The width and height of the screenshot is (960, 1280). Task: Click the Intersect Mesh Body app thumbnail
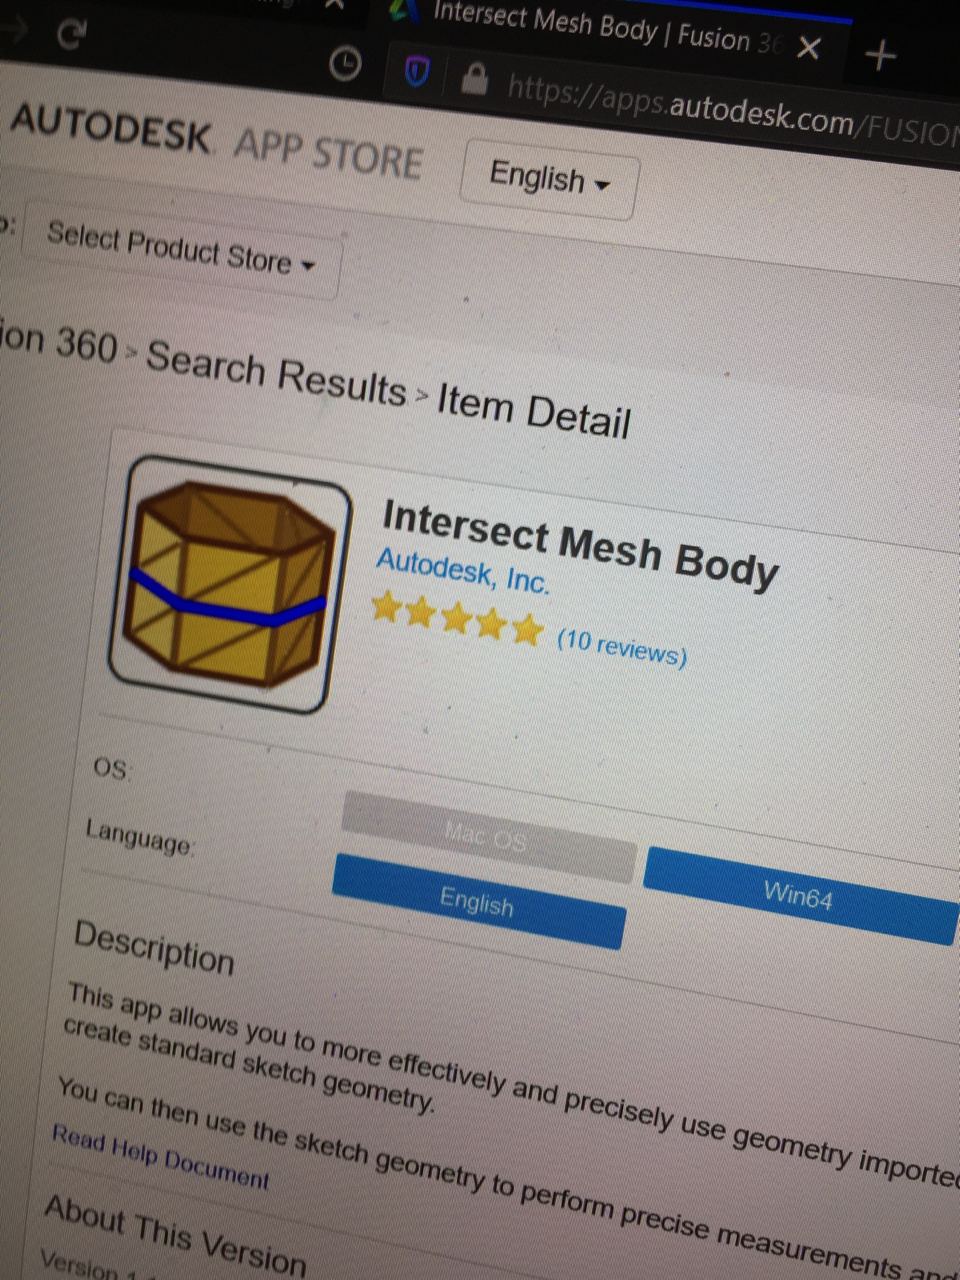231,583
